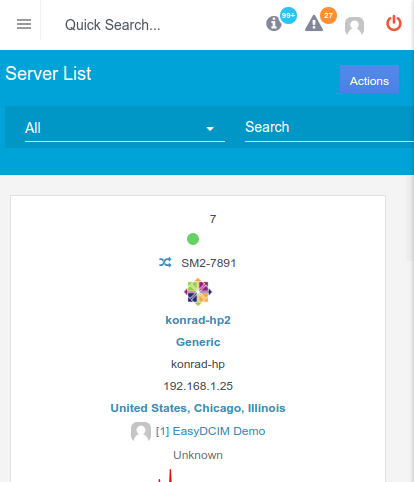414x482 pixels.
Task: Open the [1] EasyDCIM Demo client link
Action: (x=211, y=431)
